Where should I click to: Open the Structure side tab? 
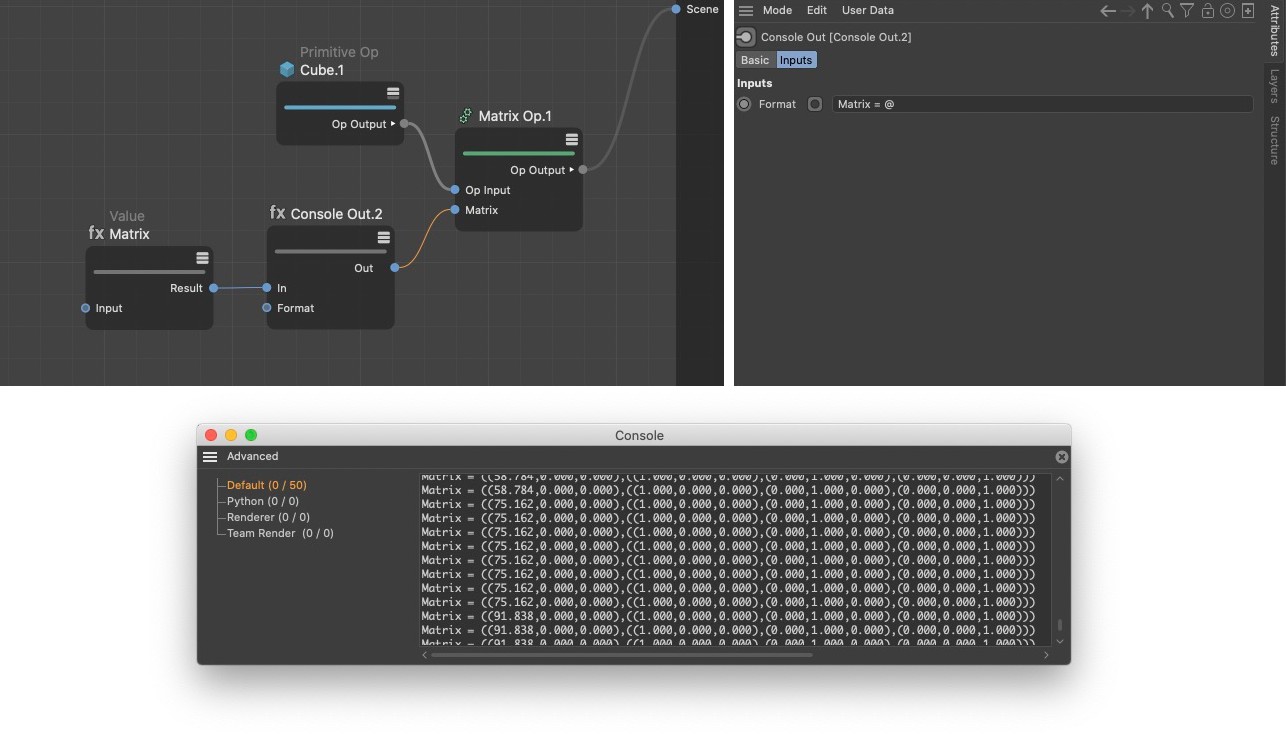pos(1274,140)
